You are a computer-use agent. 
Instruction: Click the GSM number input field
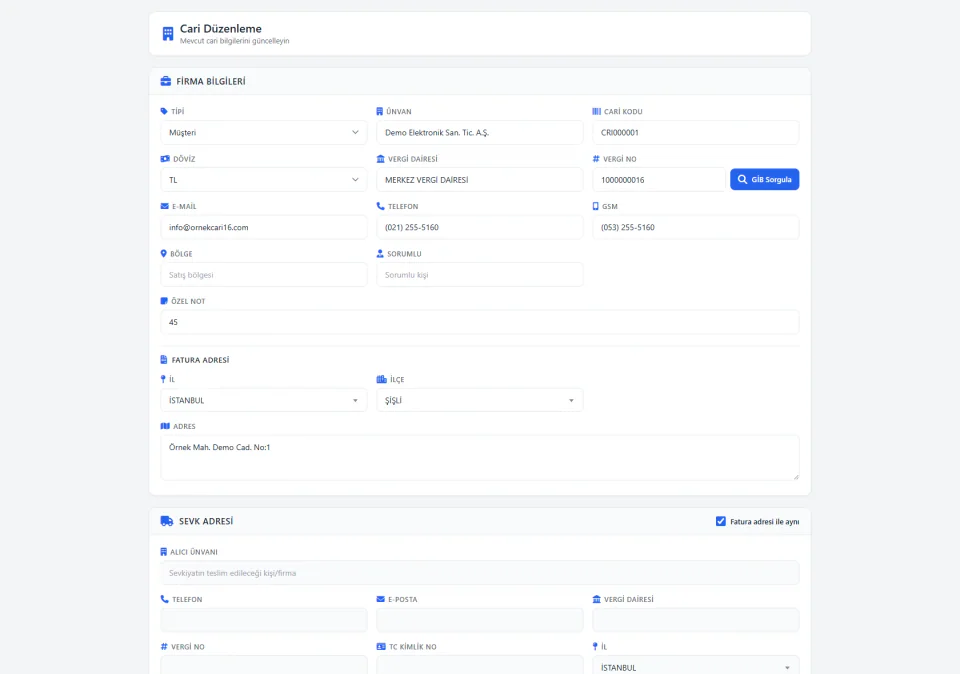coord(696,227)
